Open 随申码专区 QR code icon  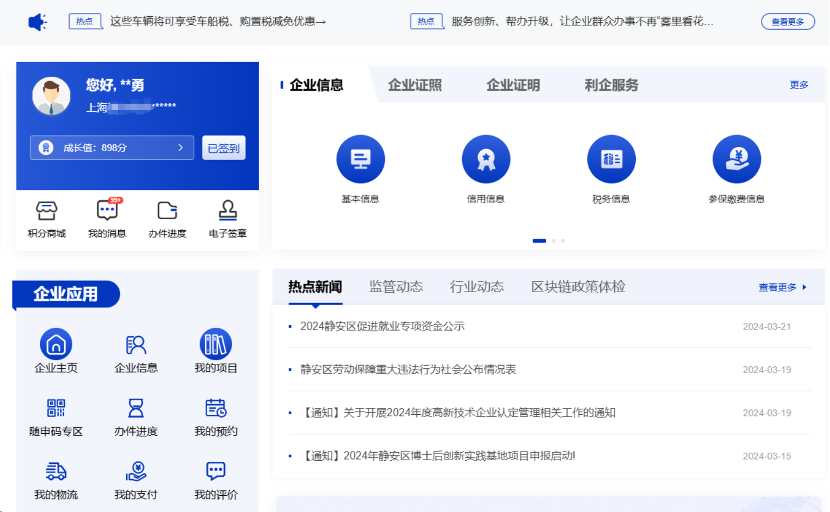(x=56, y=408)
